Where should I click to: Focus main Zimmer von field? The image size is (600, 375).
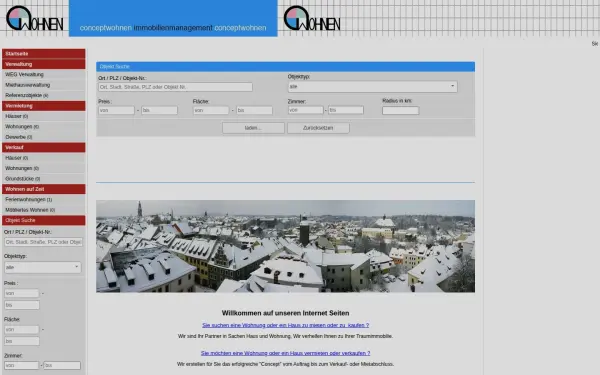point(306,110)
